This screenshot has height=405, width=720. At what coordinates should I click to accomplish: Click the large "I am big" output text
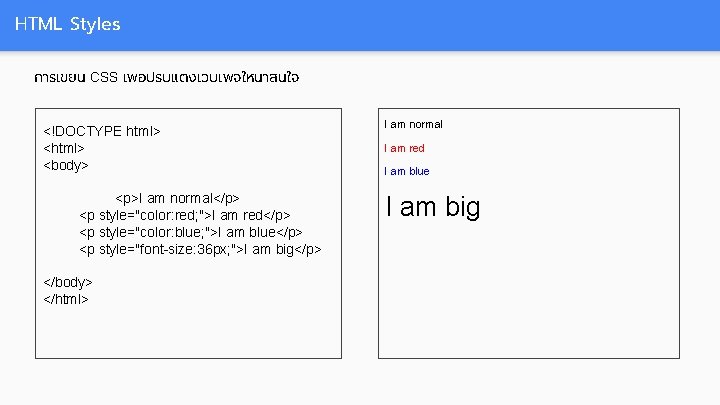(x=432, y=207)
